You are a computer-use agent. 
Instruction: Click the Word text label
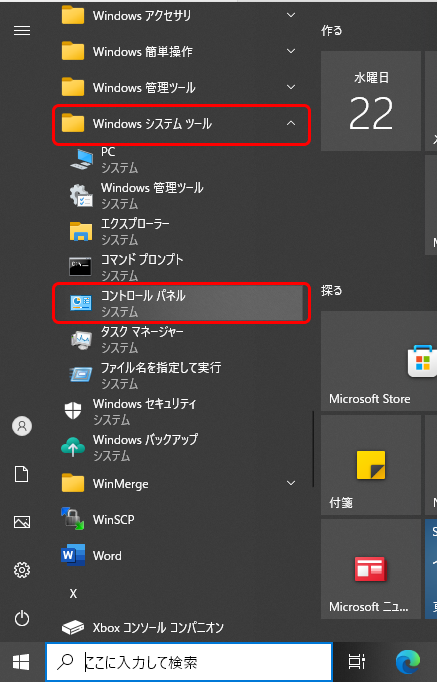[x=107, y=555]
